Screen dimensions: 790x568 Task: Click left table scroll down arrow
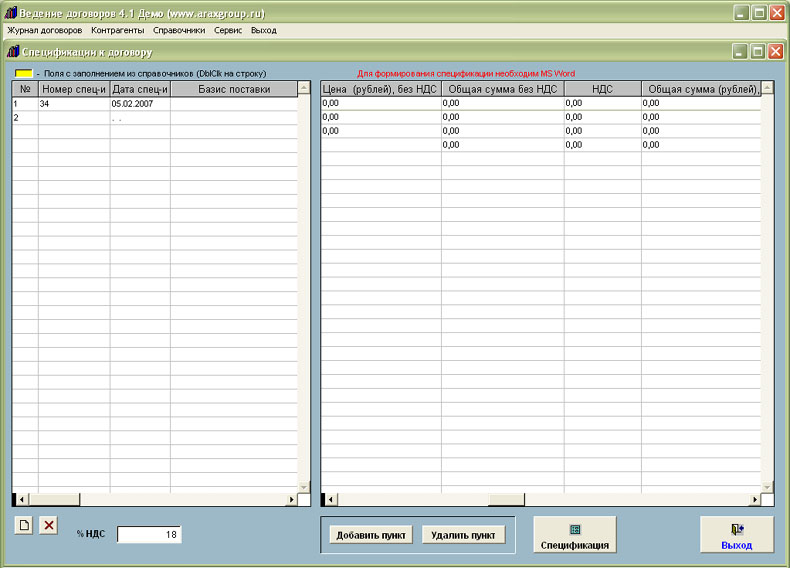coord(304,486)
